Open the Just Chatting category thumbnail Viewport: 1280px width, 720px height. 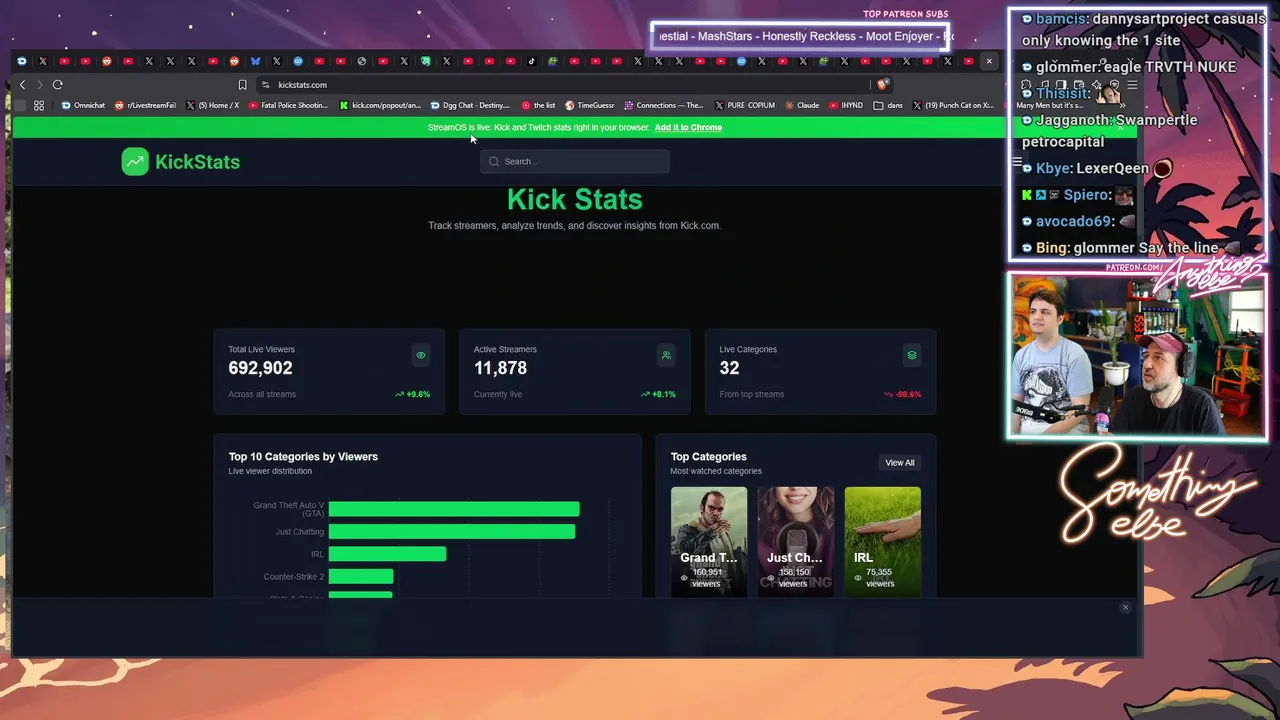tap(796, 541)
